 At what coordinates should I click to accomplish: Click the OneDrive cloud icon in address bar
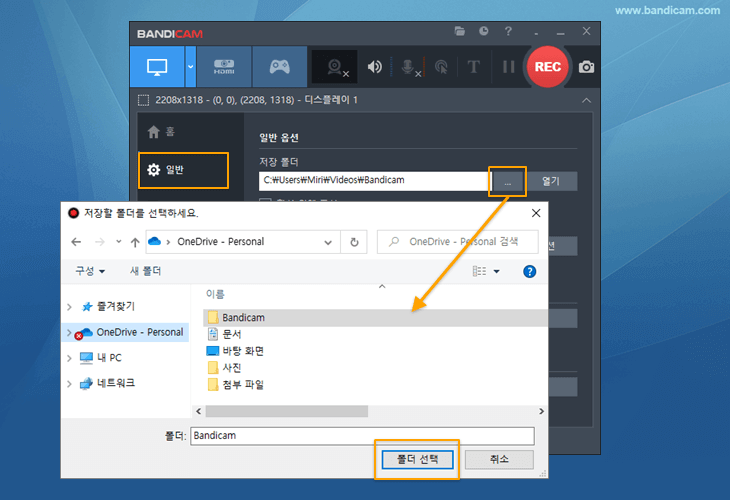(x=155, y=242)
